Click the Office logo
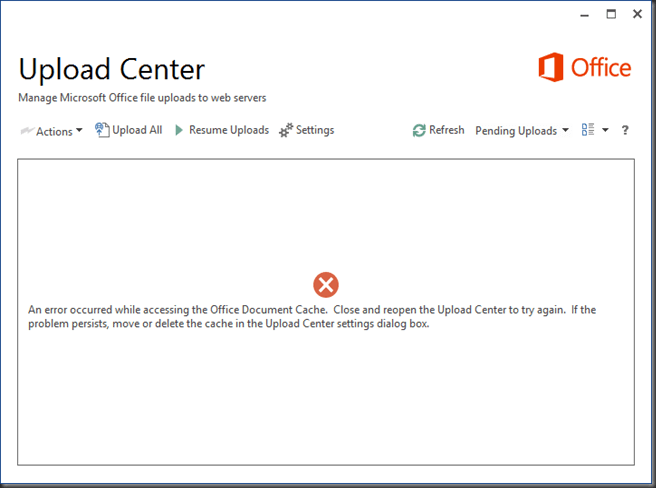656x488 pixels. (x=585, y=68)
